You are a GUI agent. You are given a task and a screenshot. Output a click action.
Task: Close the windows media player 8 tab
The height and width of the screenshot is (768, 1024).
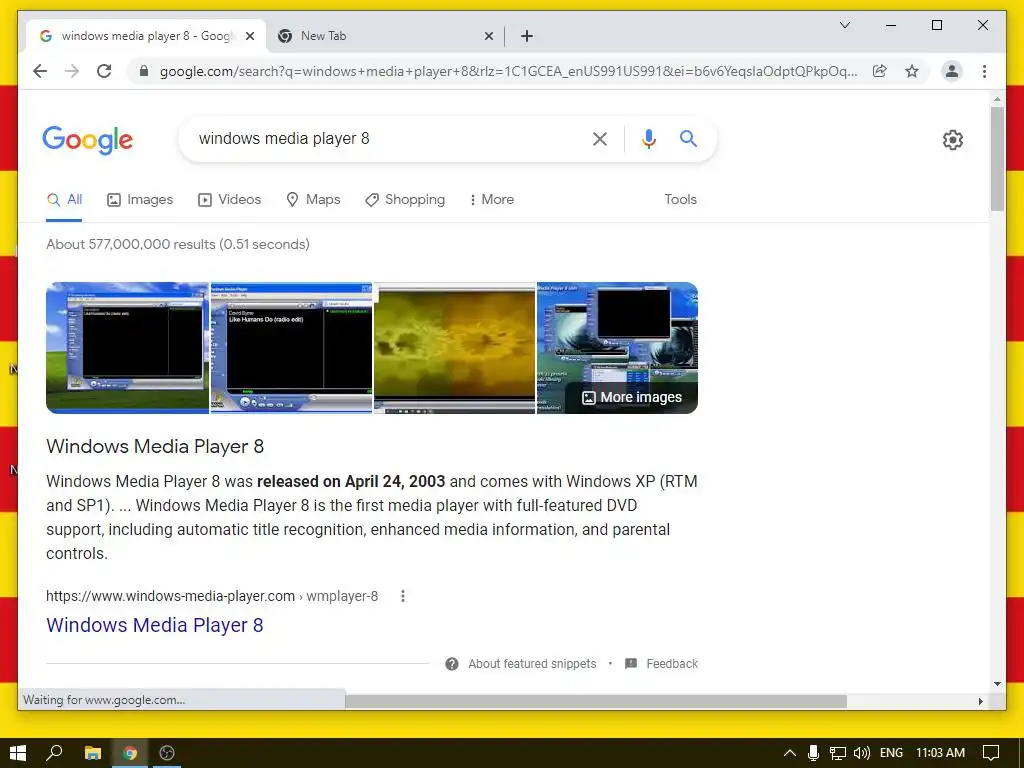click(x=249, y=37)
